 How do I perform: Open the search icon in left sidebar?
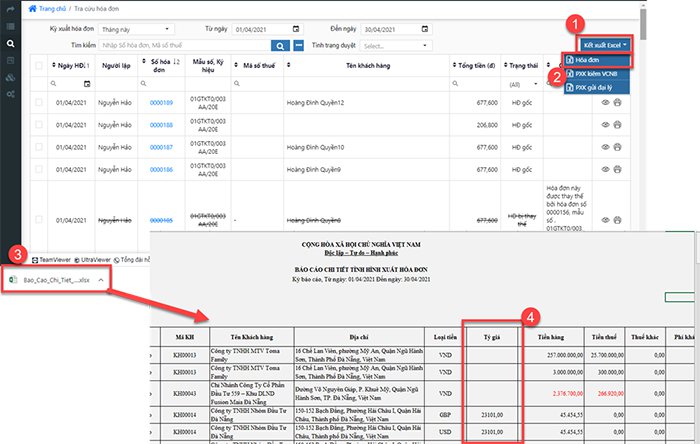10,44
